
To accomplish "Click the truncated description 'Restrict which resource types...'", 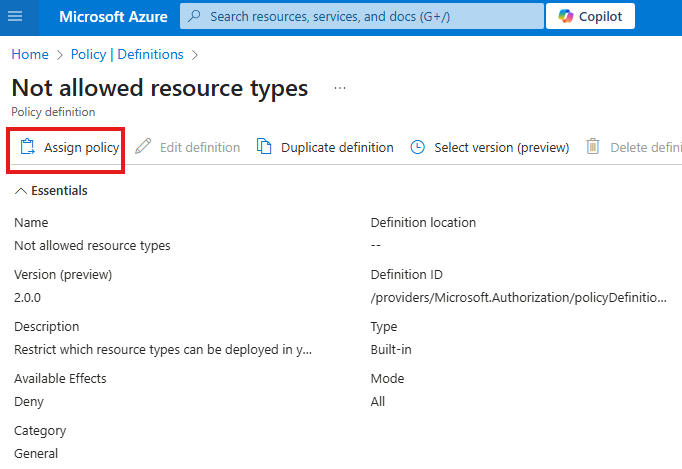I will (x=163, y=350).
